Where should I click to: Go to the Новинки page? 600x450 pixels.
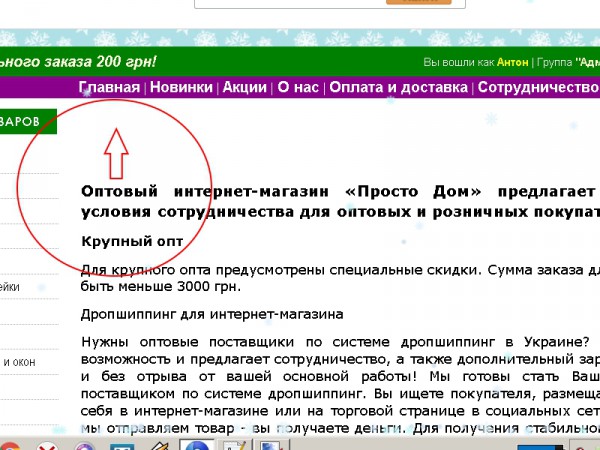[x=181, y=87]
